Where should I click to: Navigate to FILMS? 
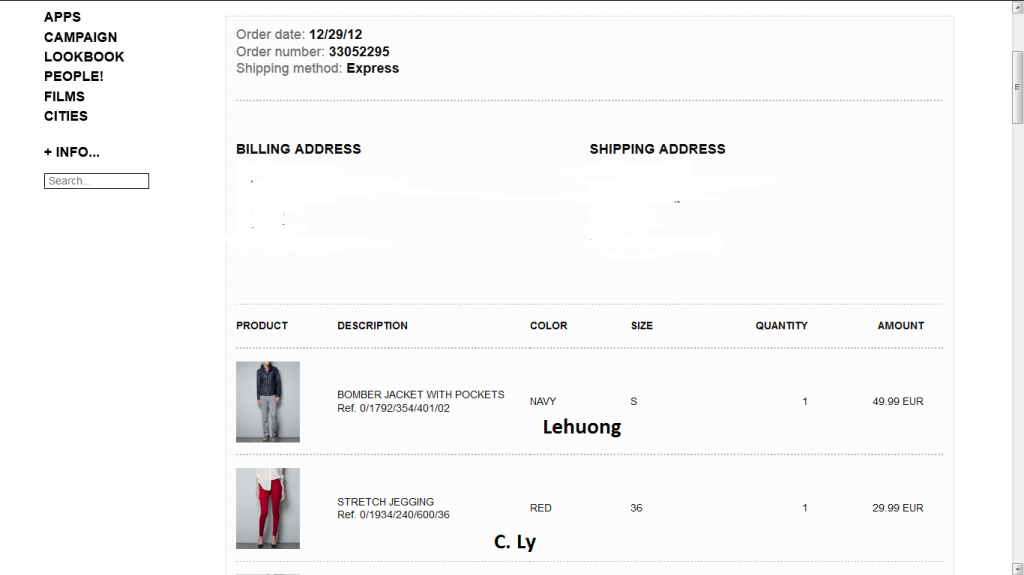[x=64, y=96]
